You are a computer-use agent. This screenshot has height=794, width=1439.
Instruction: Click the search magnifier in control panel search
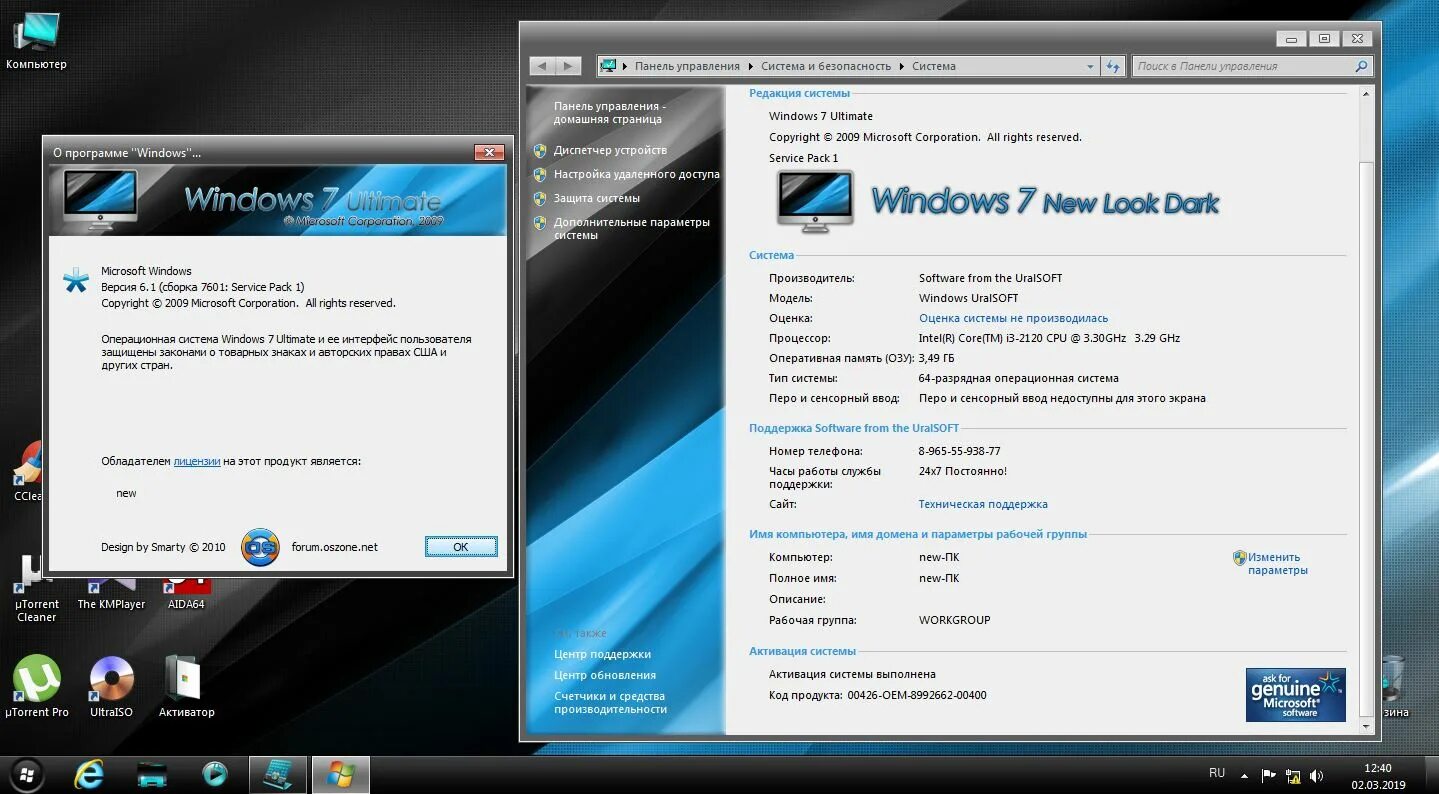pos(1361,66)
